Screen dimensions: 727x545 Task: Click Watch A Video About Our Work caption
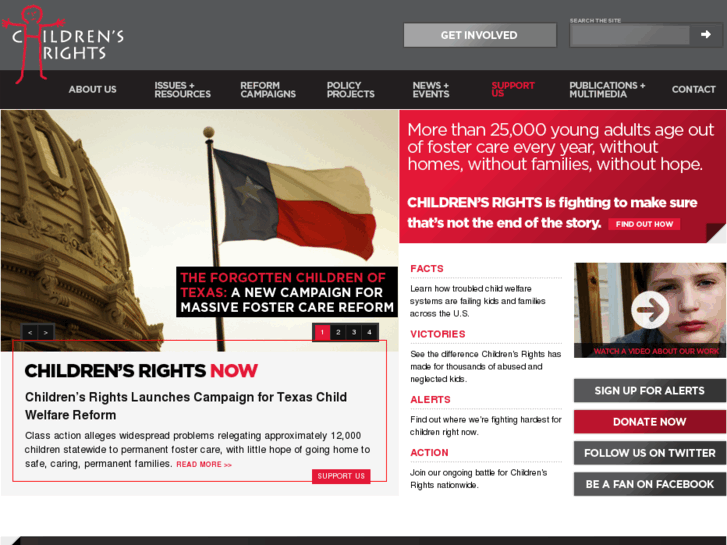click(x=656, y=351)
